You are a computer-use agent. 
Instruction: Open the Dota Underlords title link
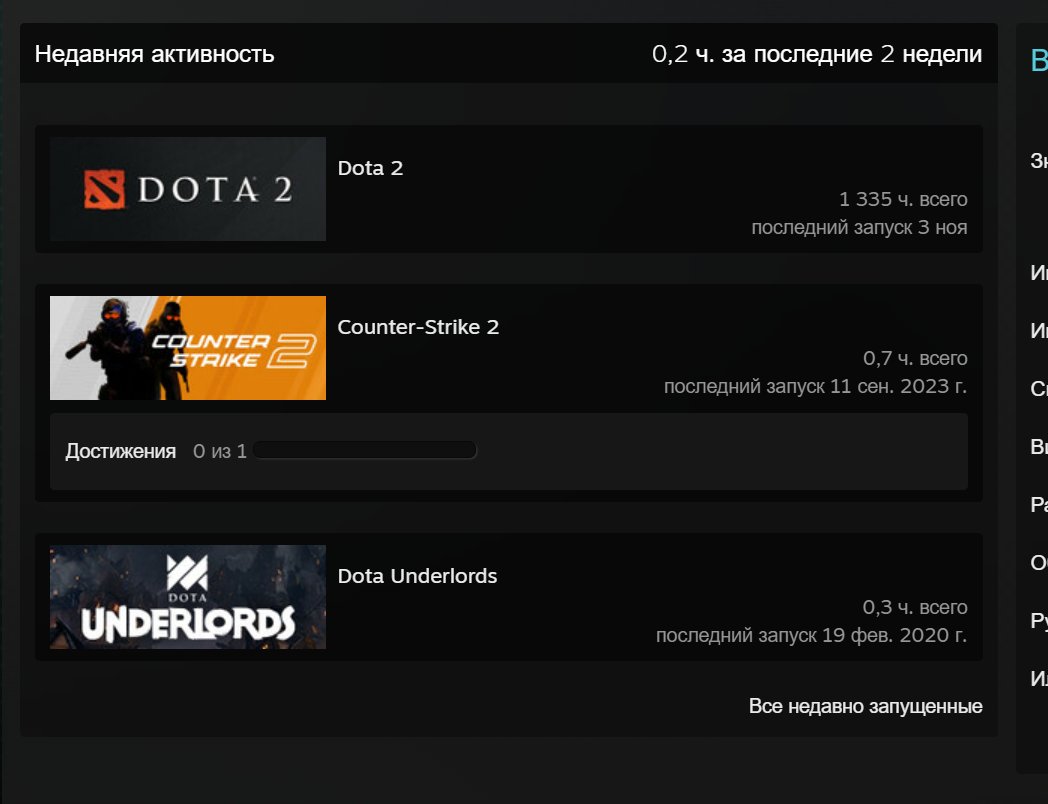417,576
